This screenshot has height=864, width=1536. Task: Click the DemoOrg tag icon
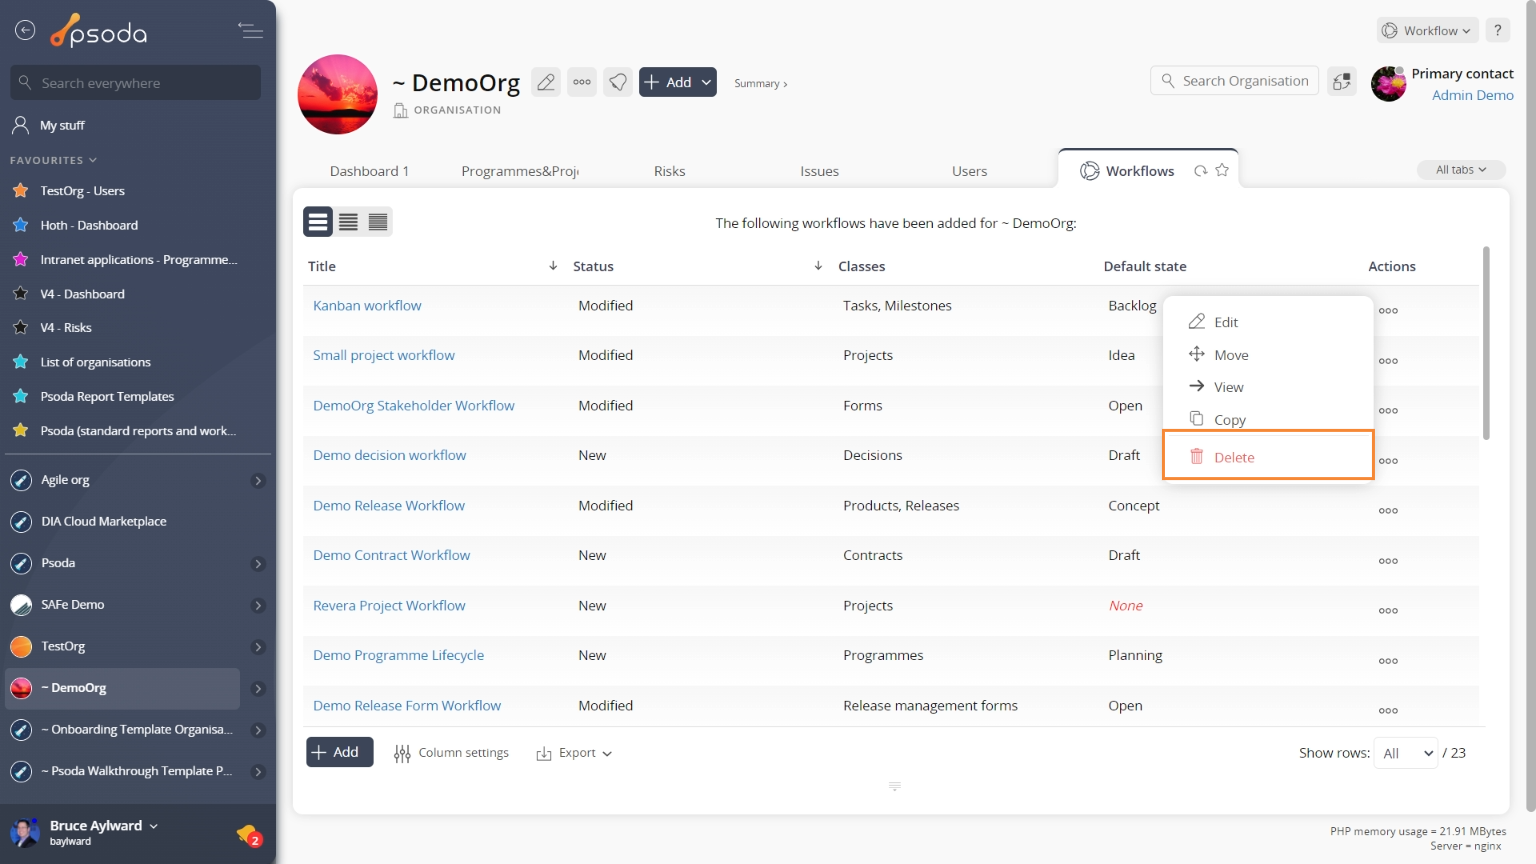pyautogui.click(x=618, y=82)
